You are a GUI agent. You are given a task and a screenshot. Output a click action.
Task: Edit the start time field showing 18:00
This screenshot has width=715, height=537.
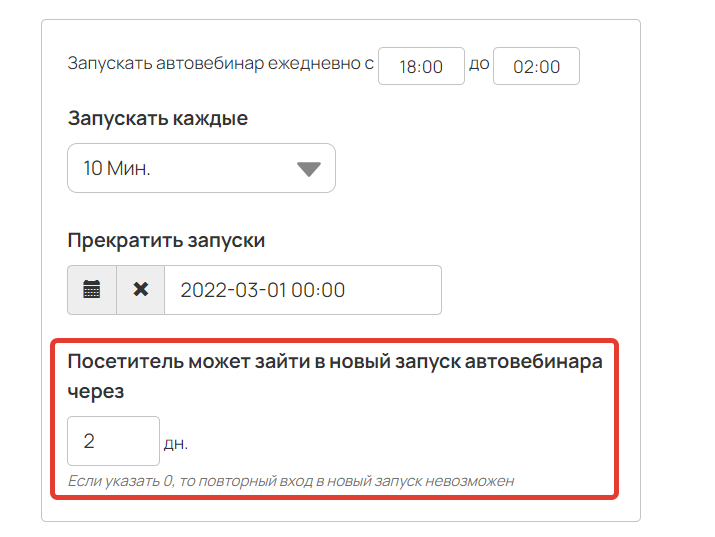[421, 66]
